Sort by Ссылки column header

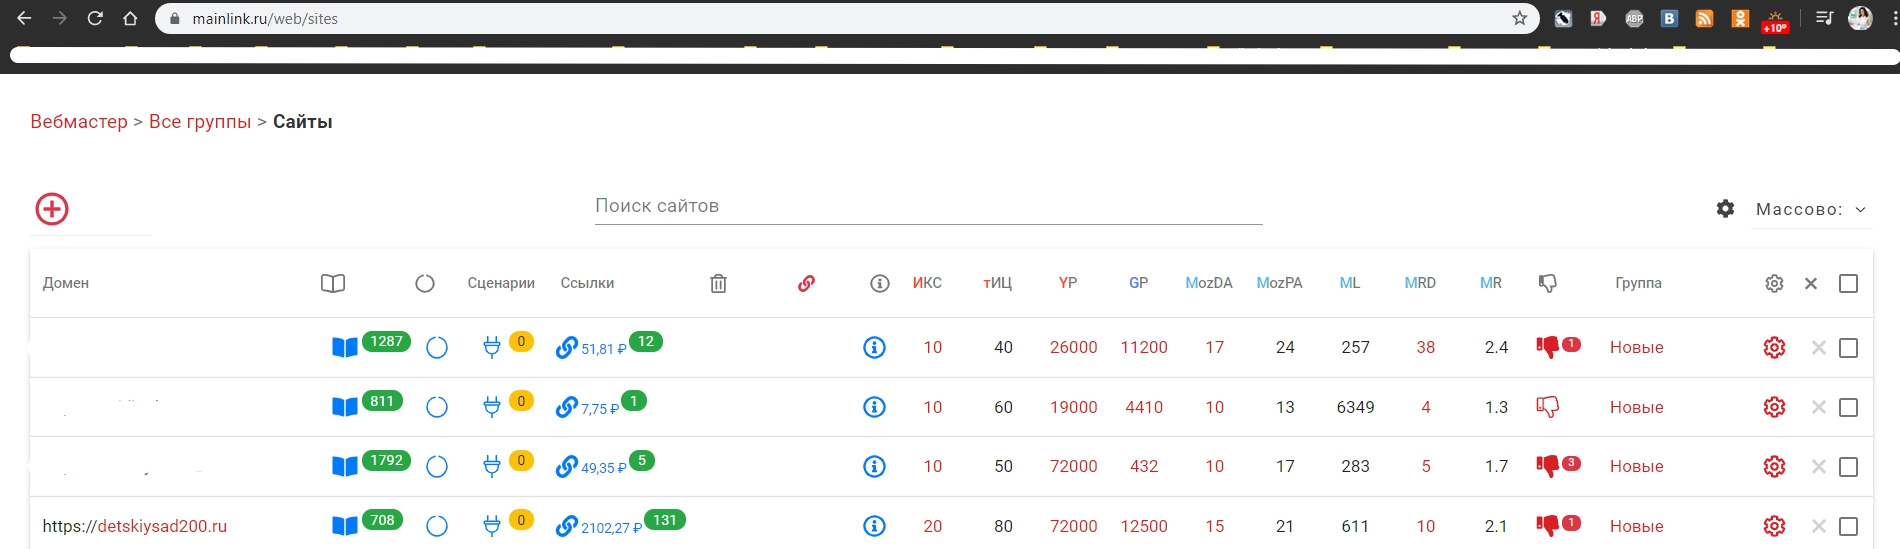[x=587, y=283]
